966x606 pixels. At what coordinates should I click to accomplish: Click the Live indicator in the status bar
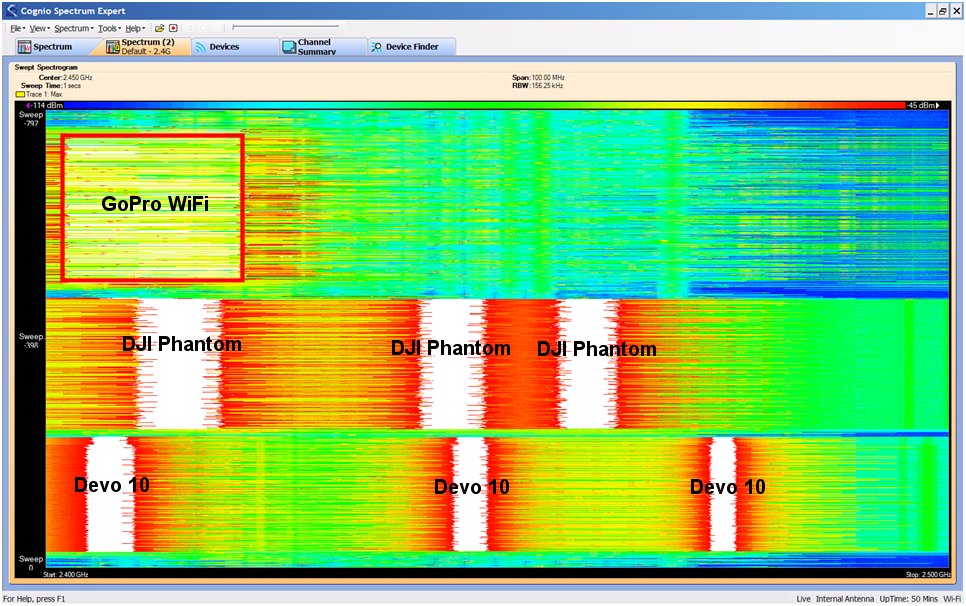tap(803, 599)
